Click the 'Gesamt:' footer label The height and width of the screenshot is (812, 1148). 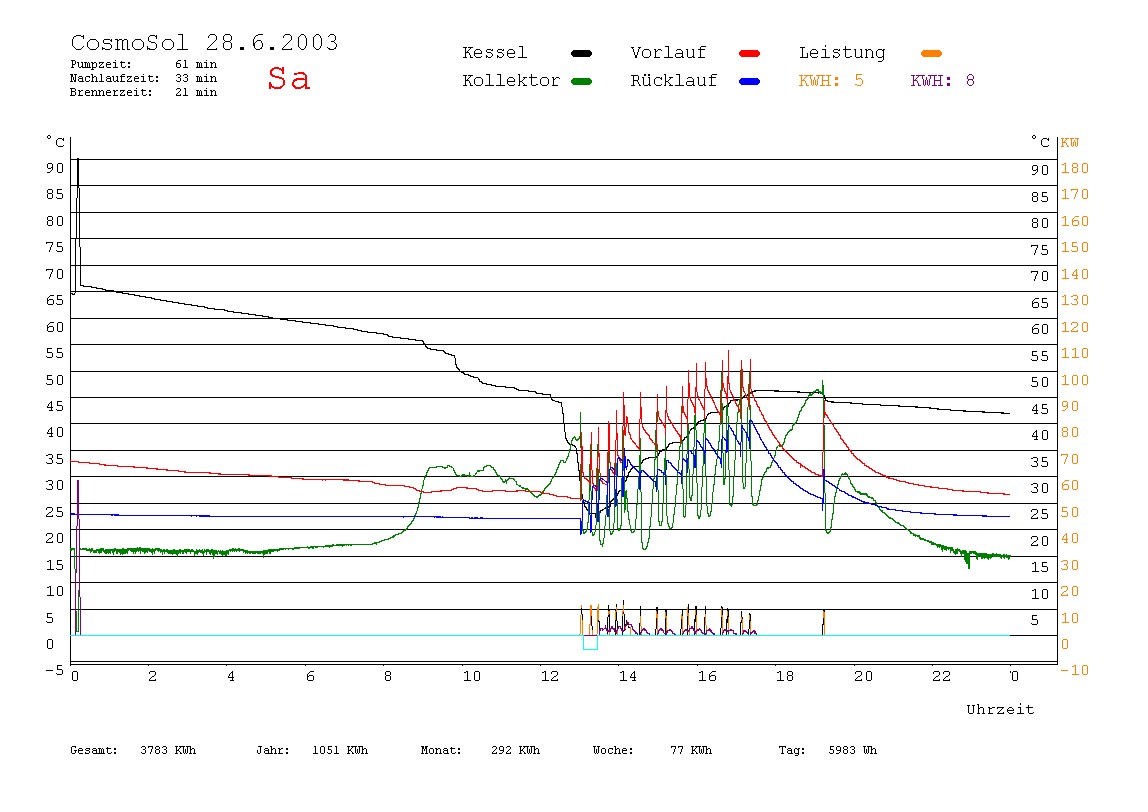tap(94, 750)
